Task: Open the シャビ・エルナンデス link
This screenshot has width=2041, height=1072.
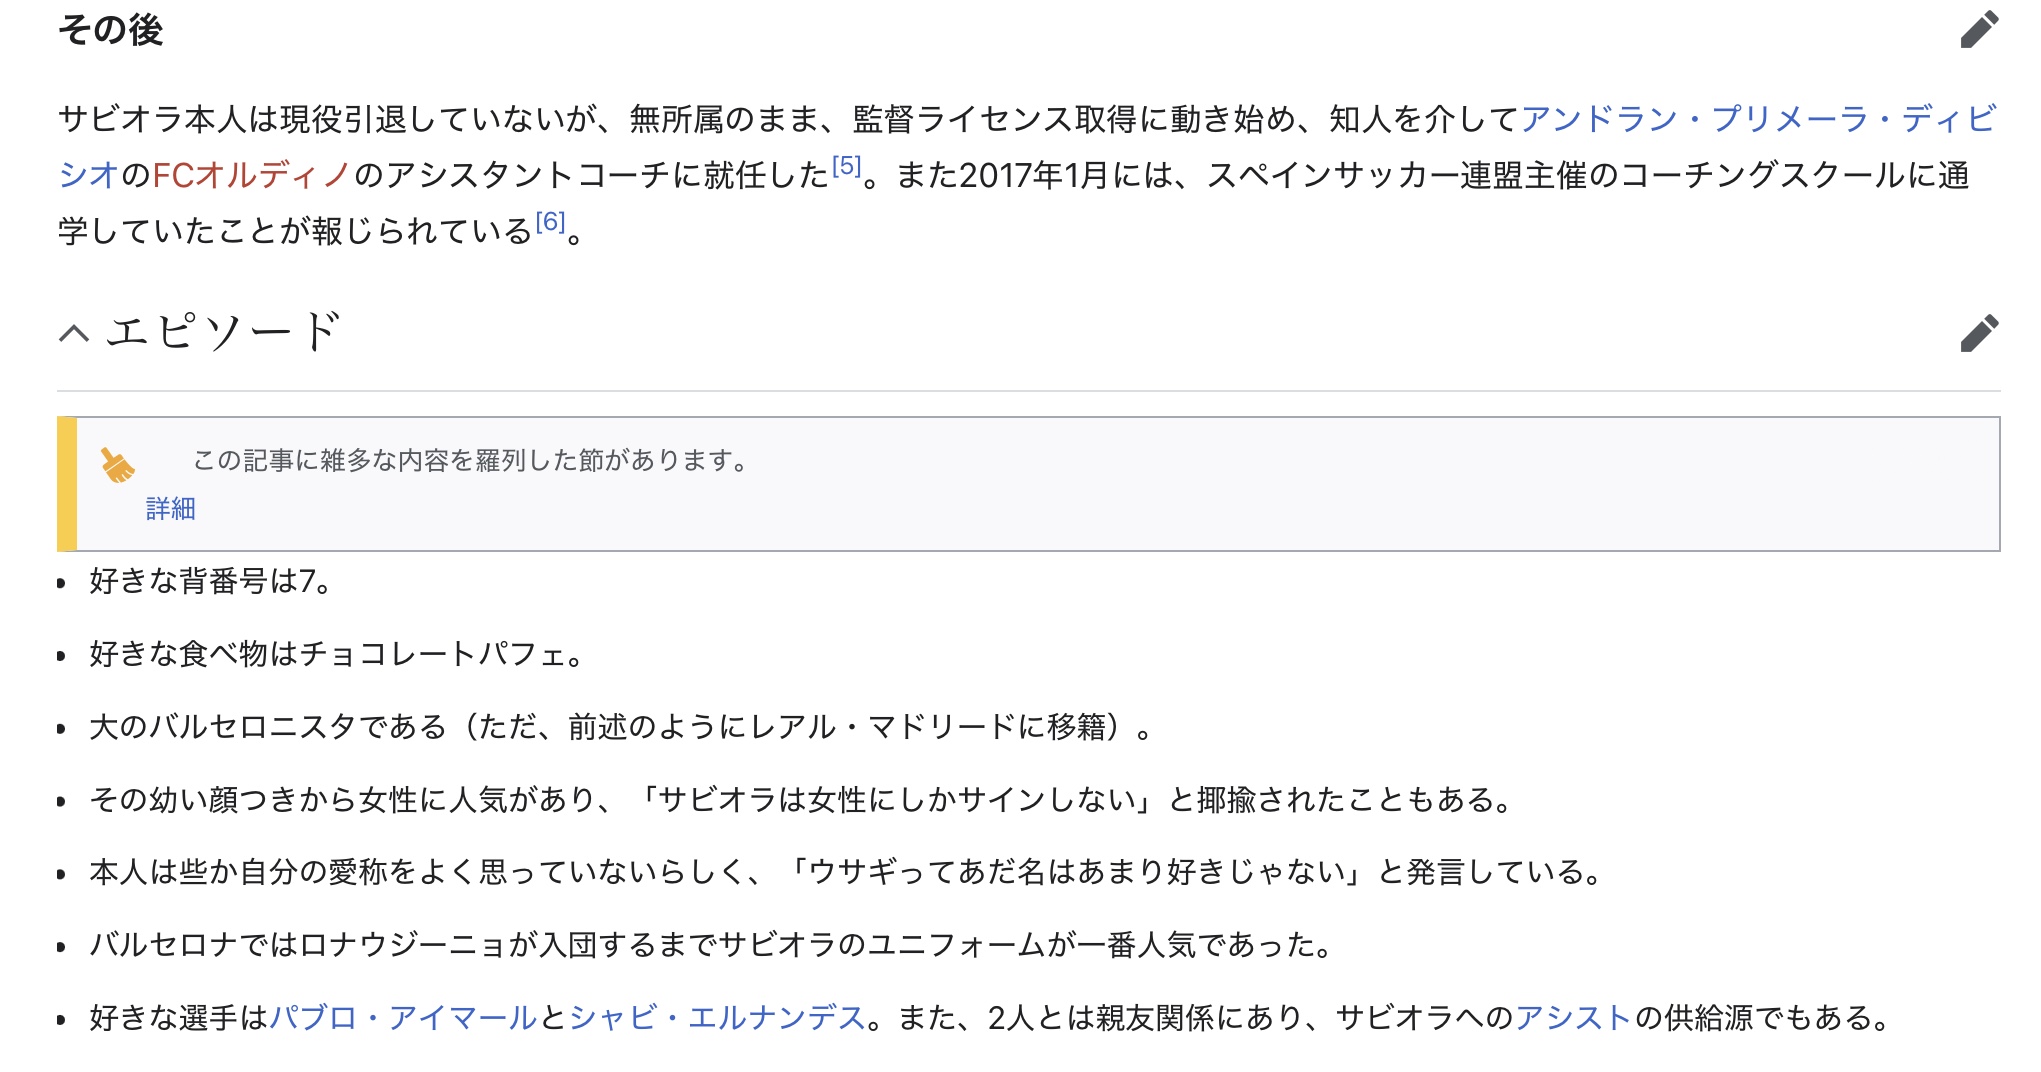Action: pos(717,1018)
